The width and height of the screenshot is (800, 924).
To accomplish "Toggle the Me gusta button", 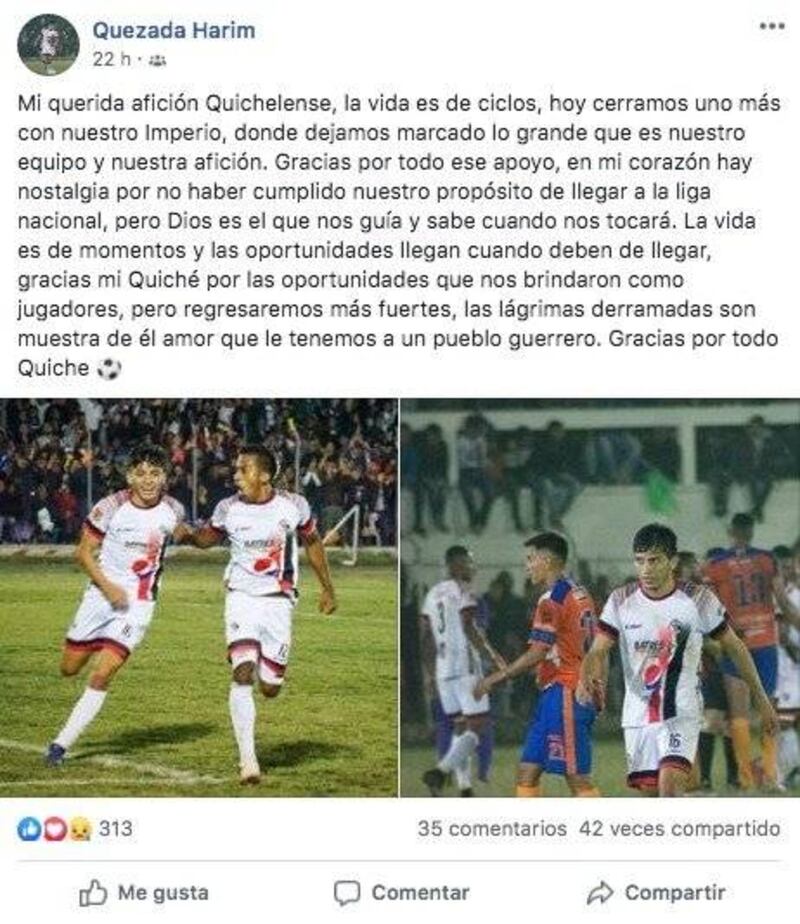I will [144, 893].
